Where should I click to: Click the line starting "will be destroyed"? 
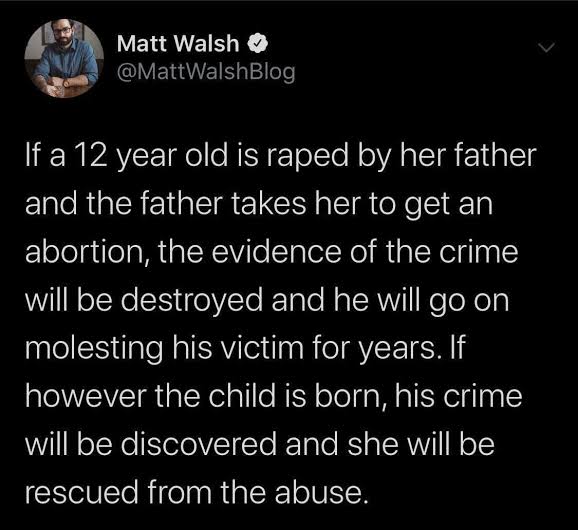[267, 300]
